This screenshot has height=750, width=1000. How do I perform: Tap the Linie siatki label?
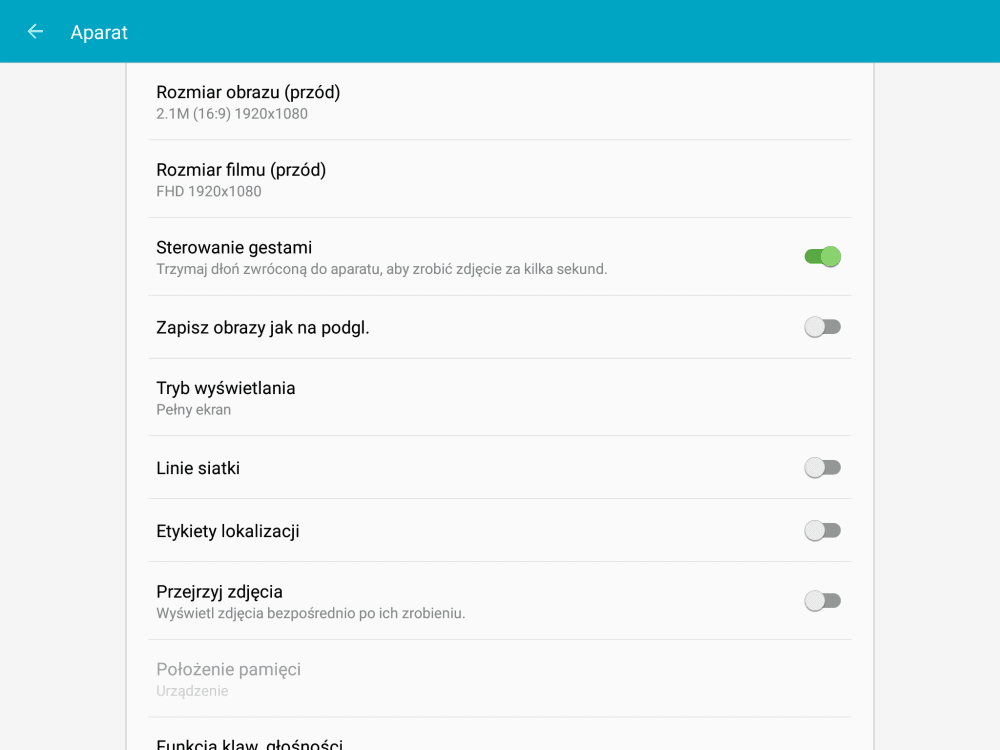[x=198, y=468]
